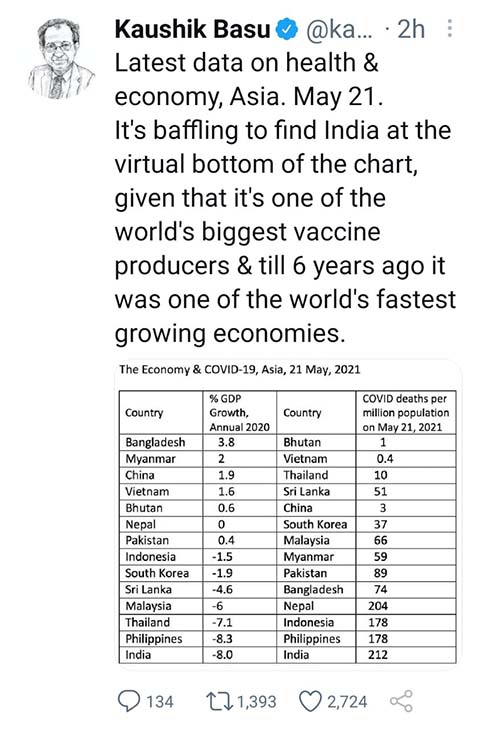Open the share icon menu

point(401,701)
